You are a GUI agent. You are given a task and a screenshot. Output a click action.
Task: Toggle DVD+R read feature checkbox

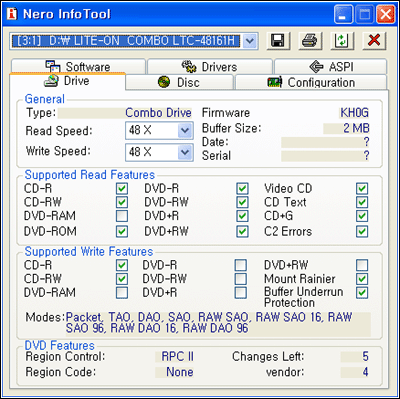242,216
